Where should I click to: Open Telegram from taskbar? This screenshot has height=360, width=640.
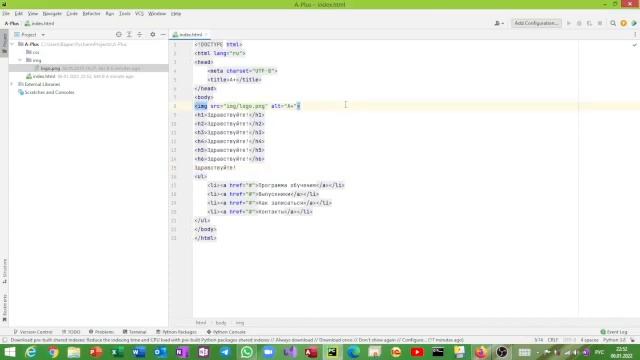point(225,352)
